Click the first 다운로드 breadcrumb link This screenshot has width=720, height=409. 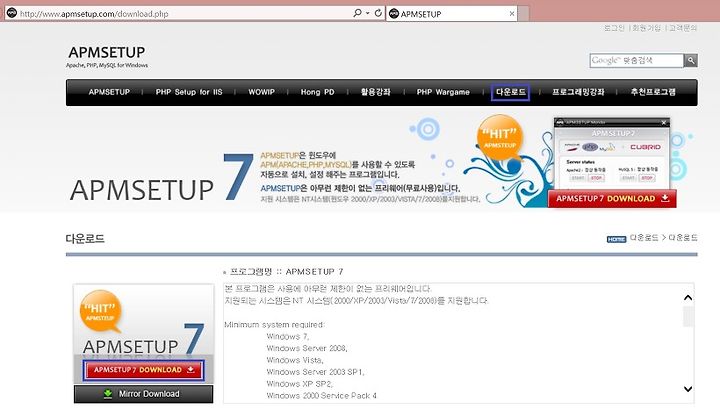[x=644, y=238]
